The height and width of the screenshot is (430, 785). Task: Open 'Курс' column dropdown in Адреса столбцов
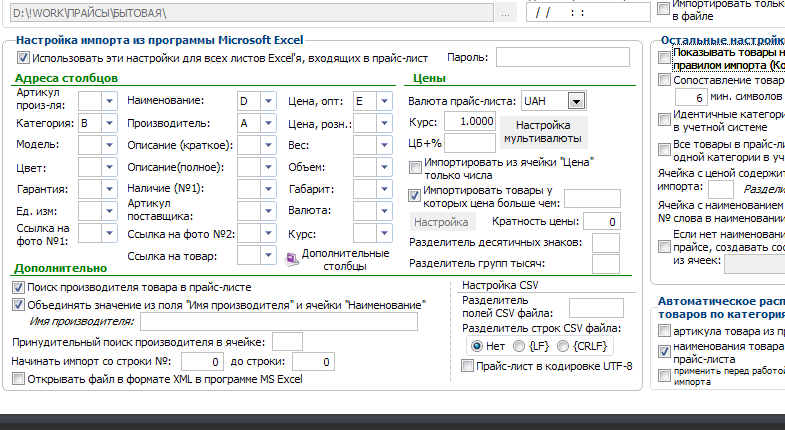(x=384, y=233)
